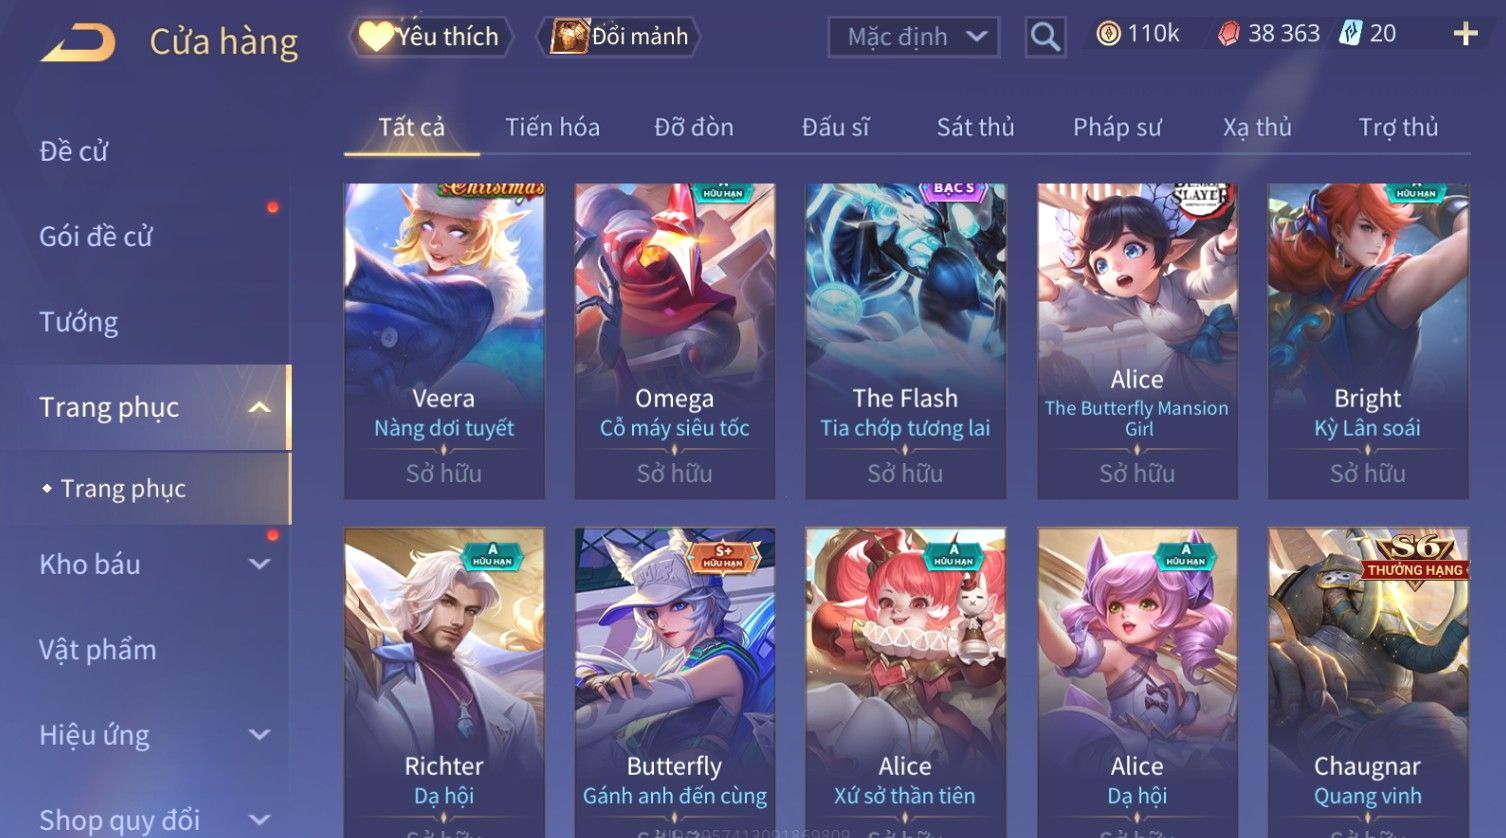The height and width of the screenshot is (838, 1506).
Task: Click the blue voucher currency icon
Action: tap(1351, 34)
